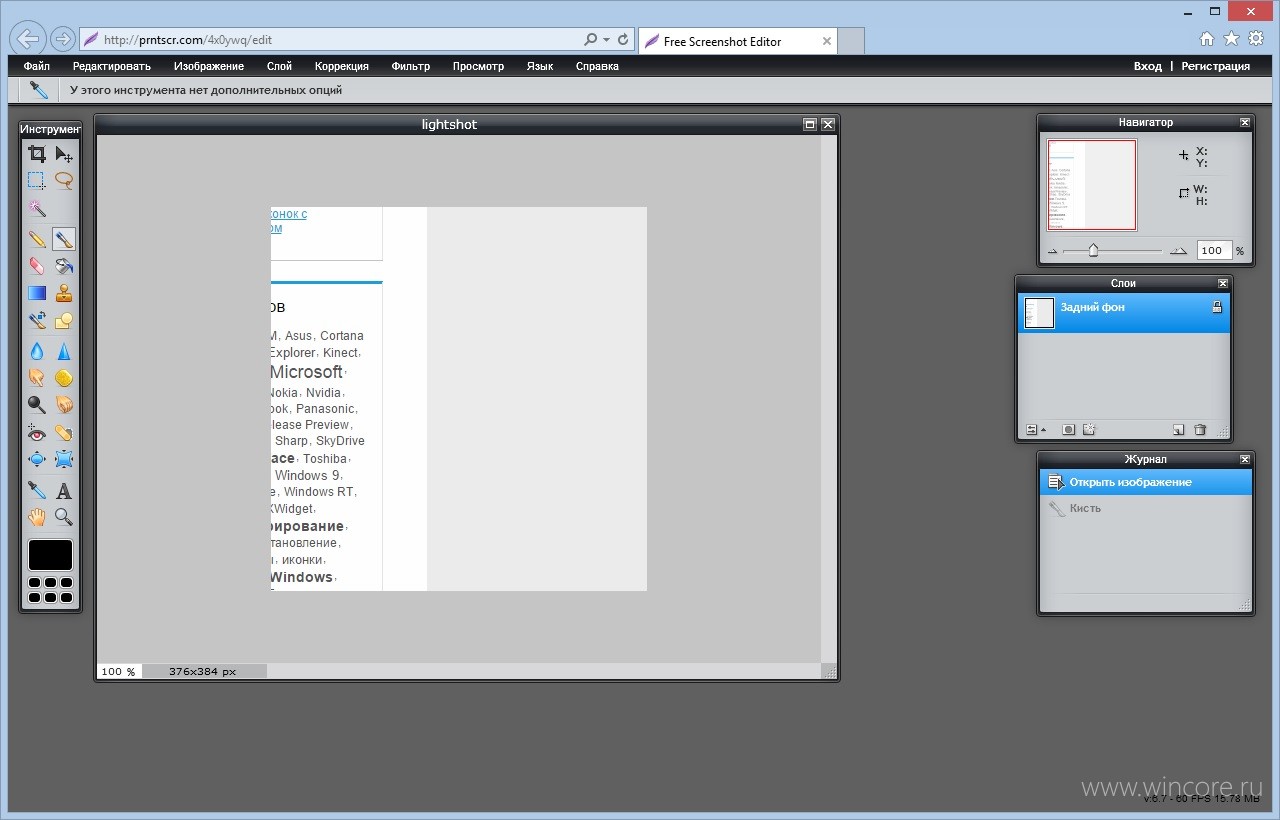Toggle lock on Задний фон layer
The image size is (1280, 820).
click(1217, 308)
